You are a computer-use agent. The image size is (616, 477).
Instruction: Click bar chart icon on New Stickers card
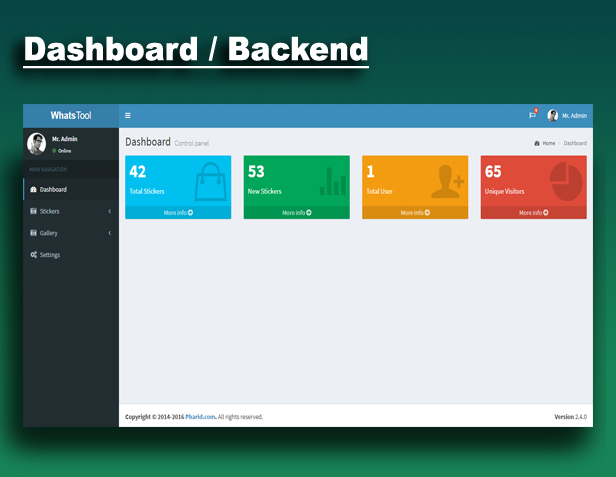click(333, 182)
